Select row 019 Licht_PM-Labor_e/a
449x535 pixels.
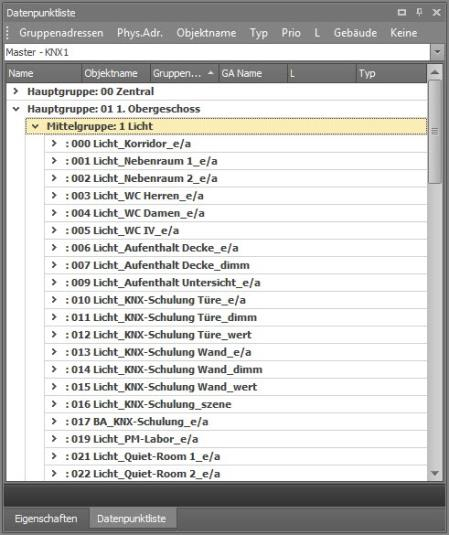click(235, 439)
